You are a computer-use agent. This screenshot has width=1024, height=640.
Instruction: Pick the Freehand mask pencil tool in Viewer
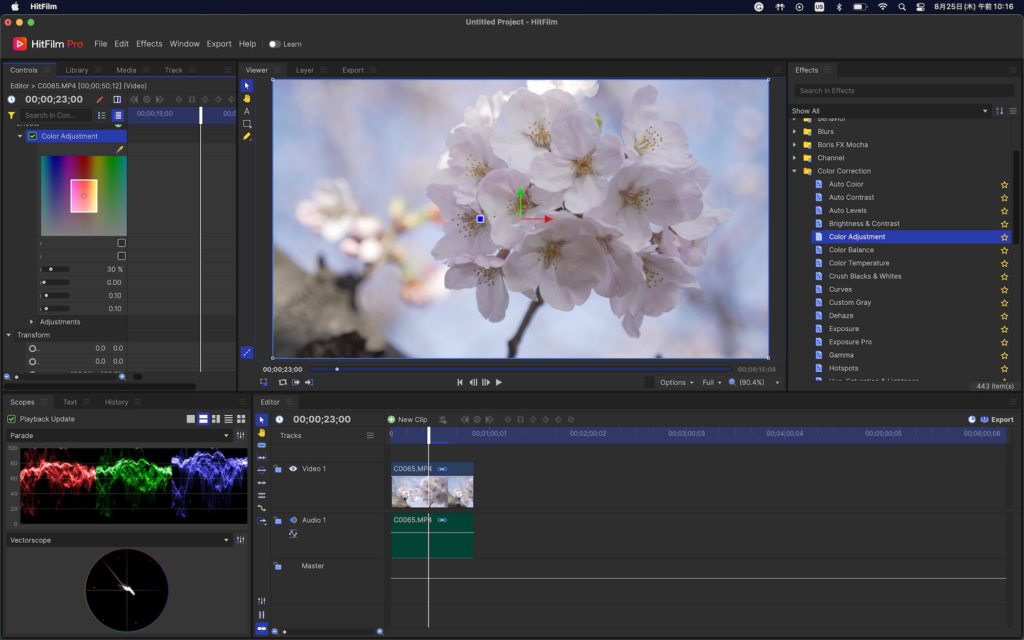pos(247,136)
